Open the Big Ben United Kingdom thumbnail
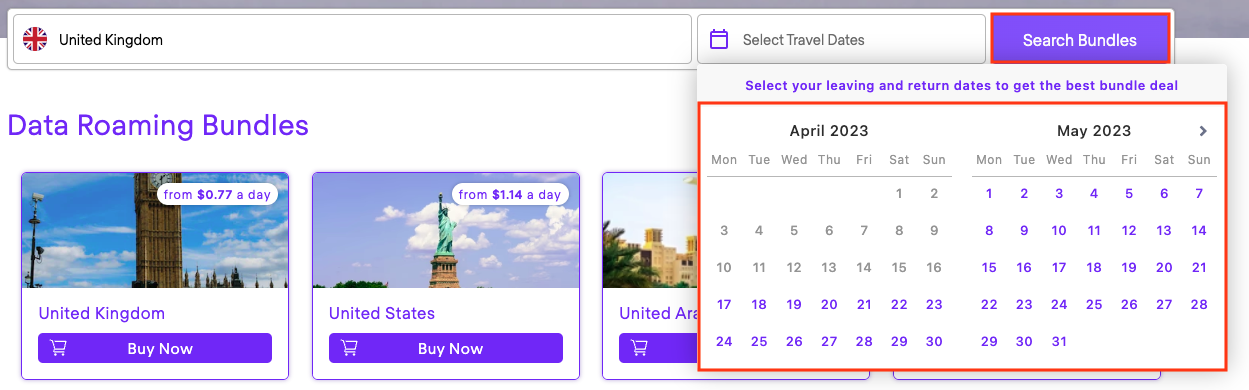1249x390 pixels. click(155, 230)
